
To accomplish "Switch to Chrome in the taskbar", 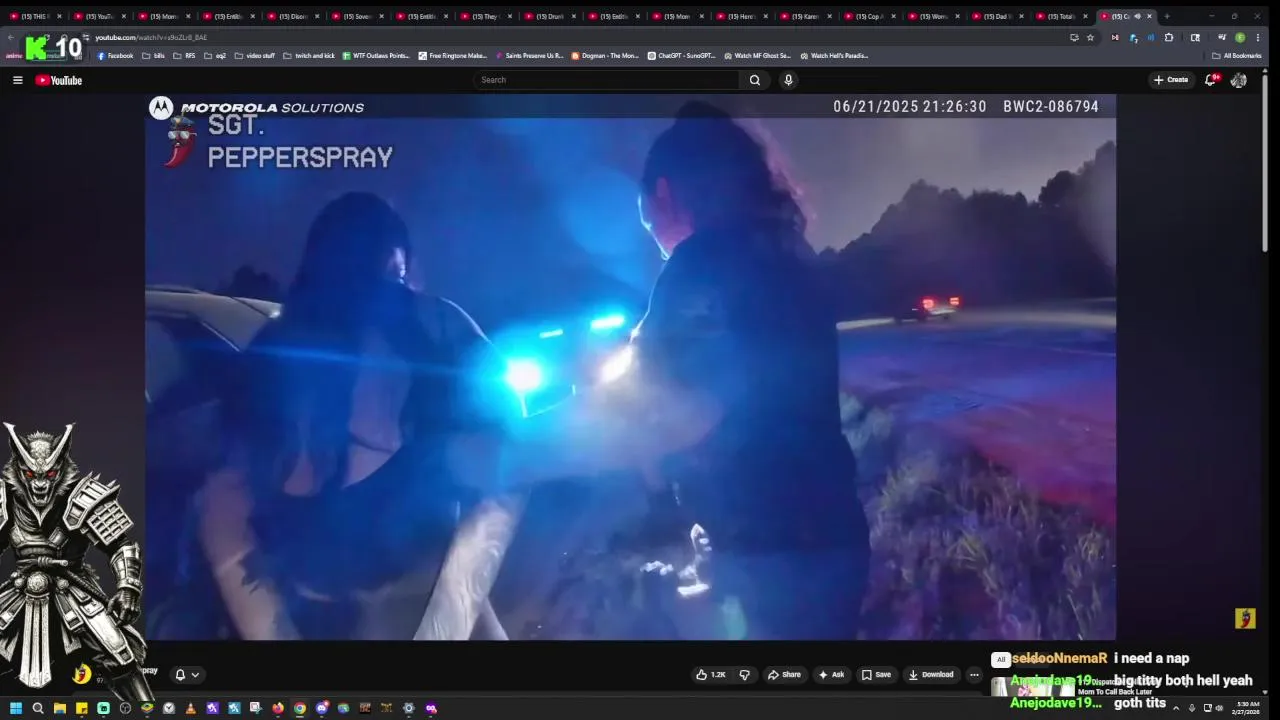I will 300,708.
